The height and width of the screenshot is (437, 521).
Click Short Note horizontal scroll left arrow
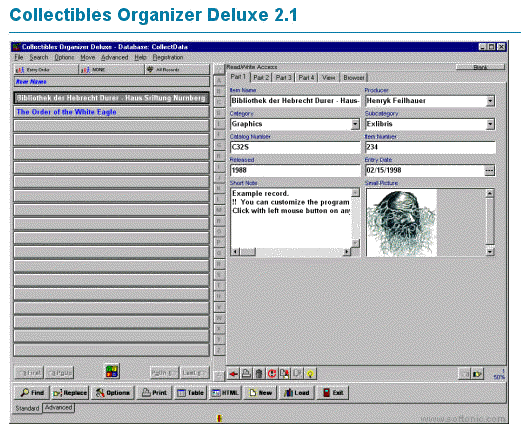pos(235,252)
